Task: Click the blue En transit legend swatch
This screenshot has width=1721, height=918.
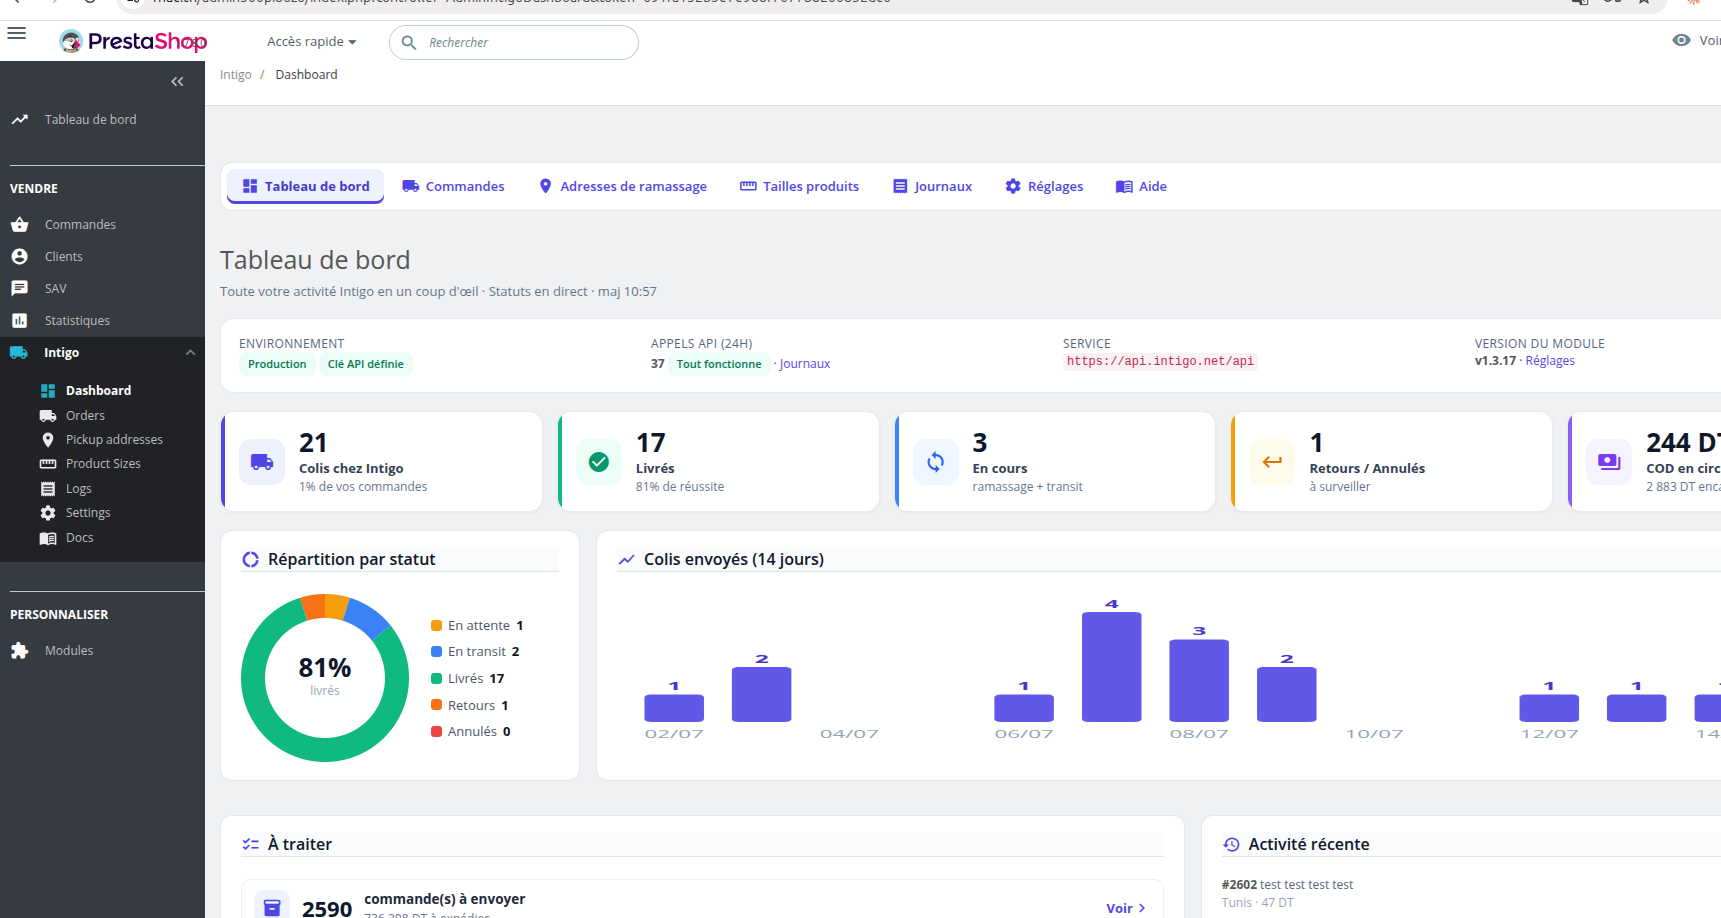Action: pos(436,651)
